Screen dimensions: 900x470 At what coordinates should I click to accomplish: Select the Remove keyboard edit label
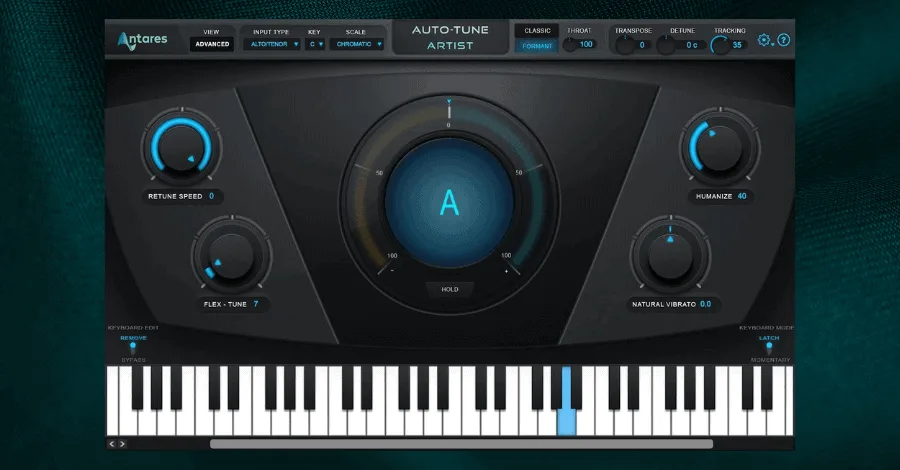[x=133, y=338]
